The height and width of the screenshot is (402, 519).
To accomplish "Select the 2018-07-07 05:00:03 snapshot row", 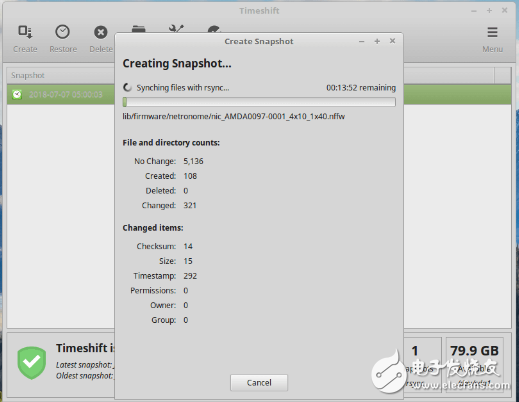I will [x=61, y=95].
